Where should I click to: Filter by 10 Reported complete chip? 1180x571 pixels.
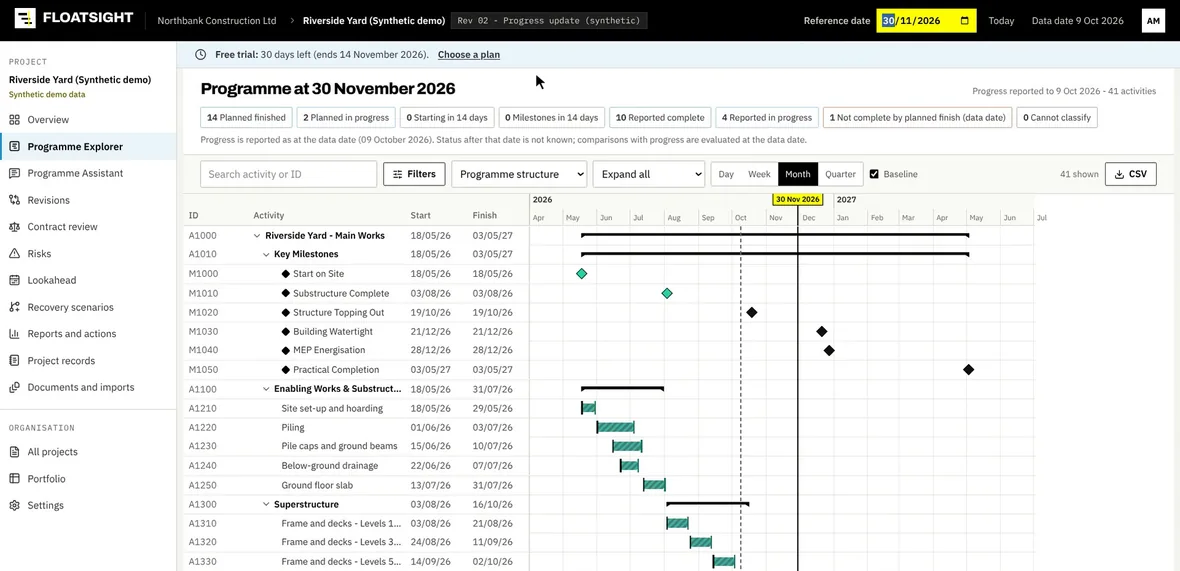[x=660, y=117]
